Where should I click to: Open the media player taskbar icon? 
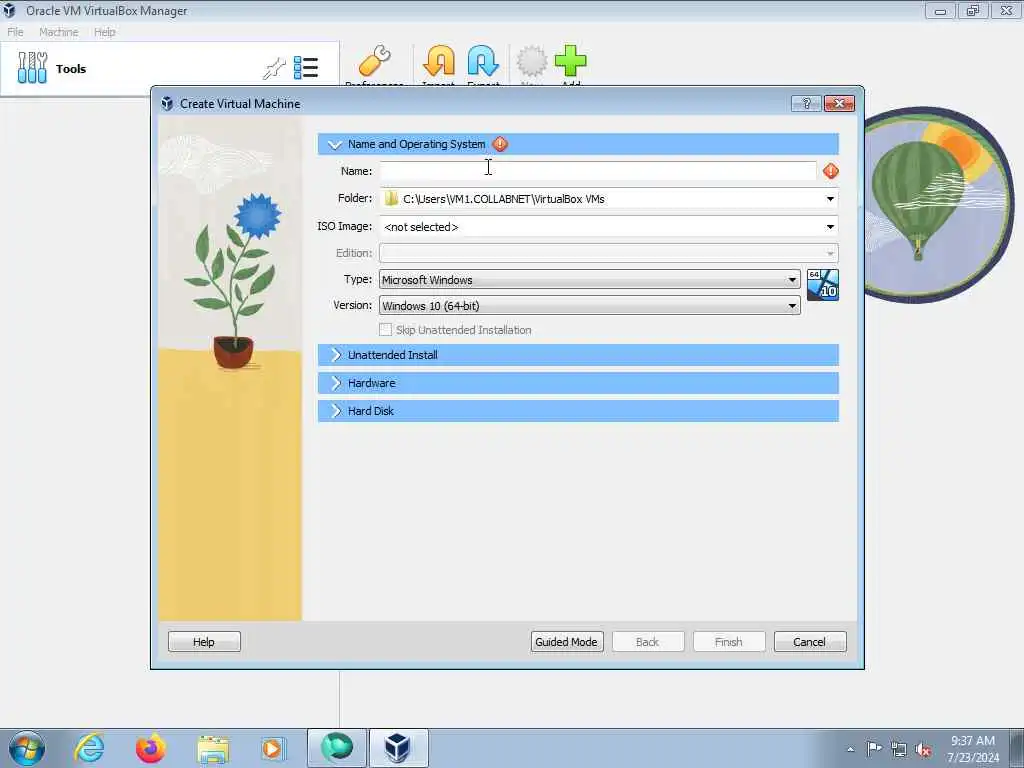tap(272, 749)
